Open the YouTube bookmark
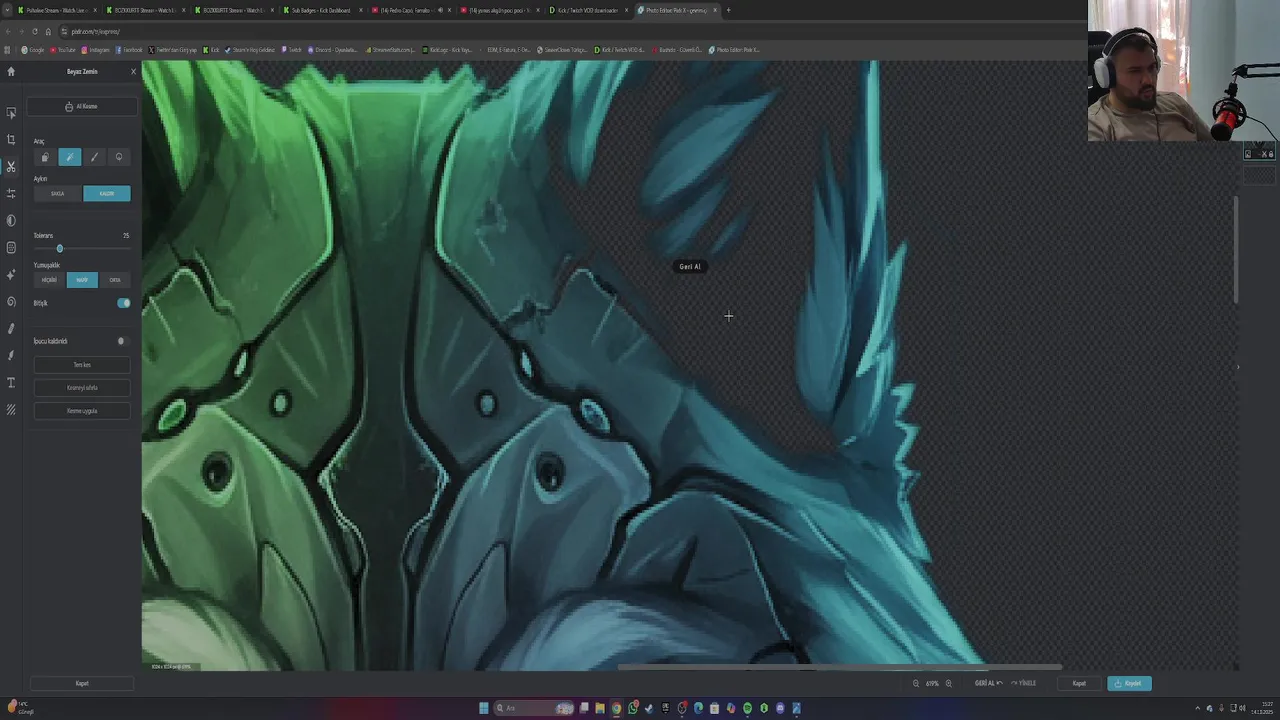 click(x=63, y=49)
